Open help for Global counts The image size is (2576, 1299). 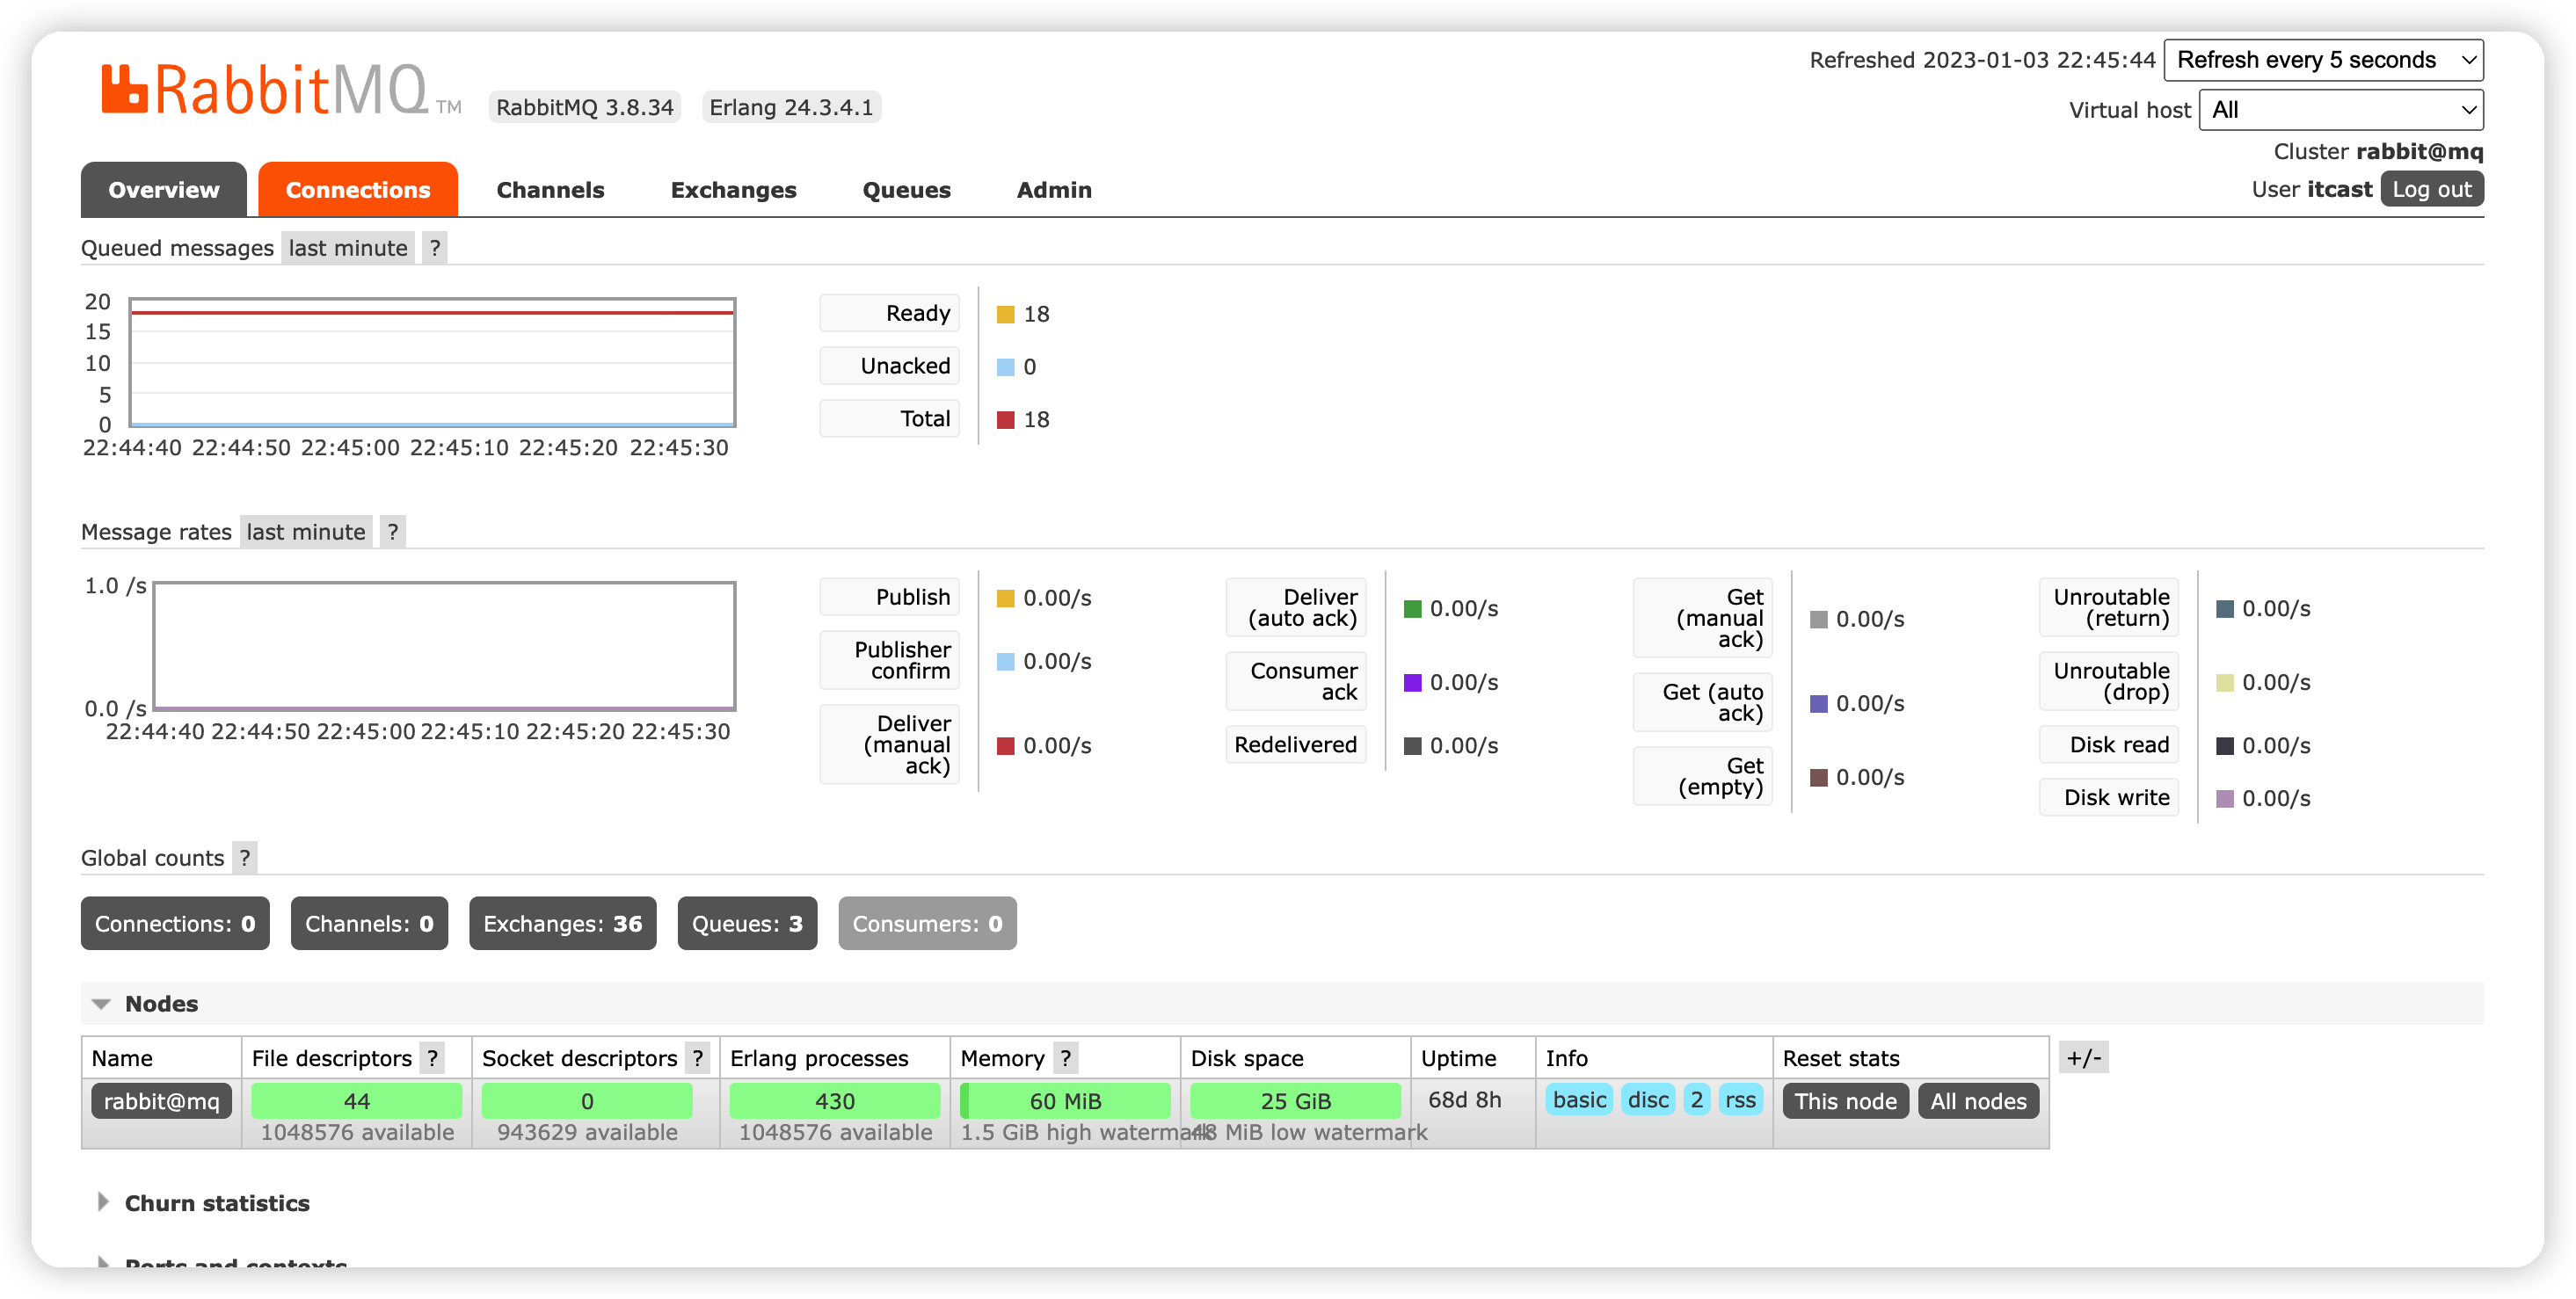point(245,858)
